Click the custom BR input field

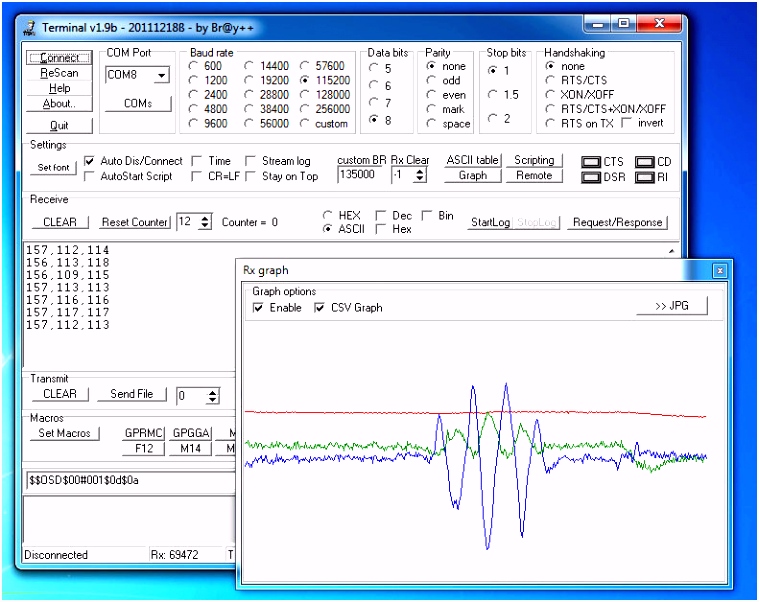(x=361, y=174)
